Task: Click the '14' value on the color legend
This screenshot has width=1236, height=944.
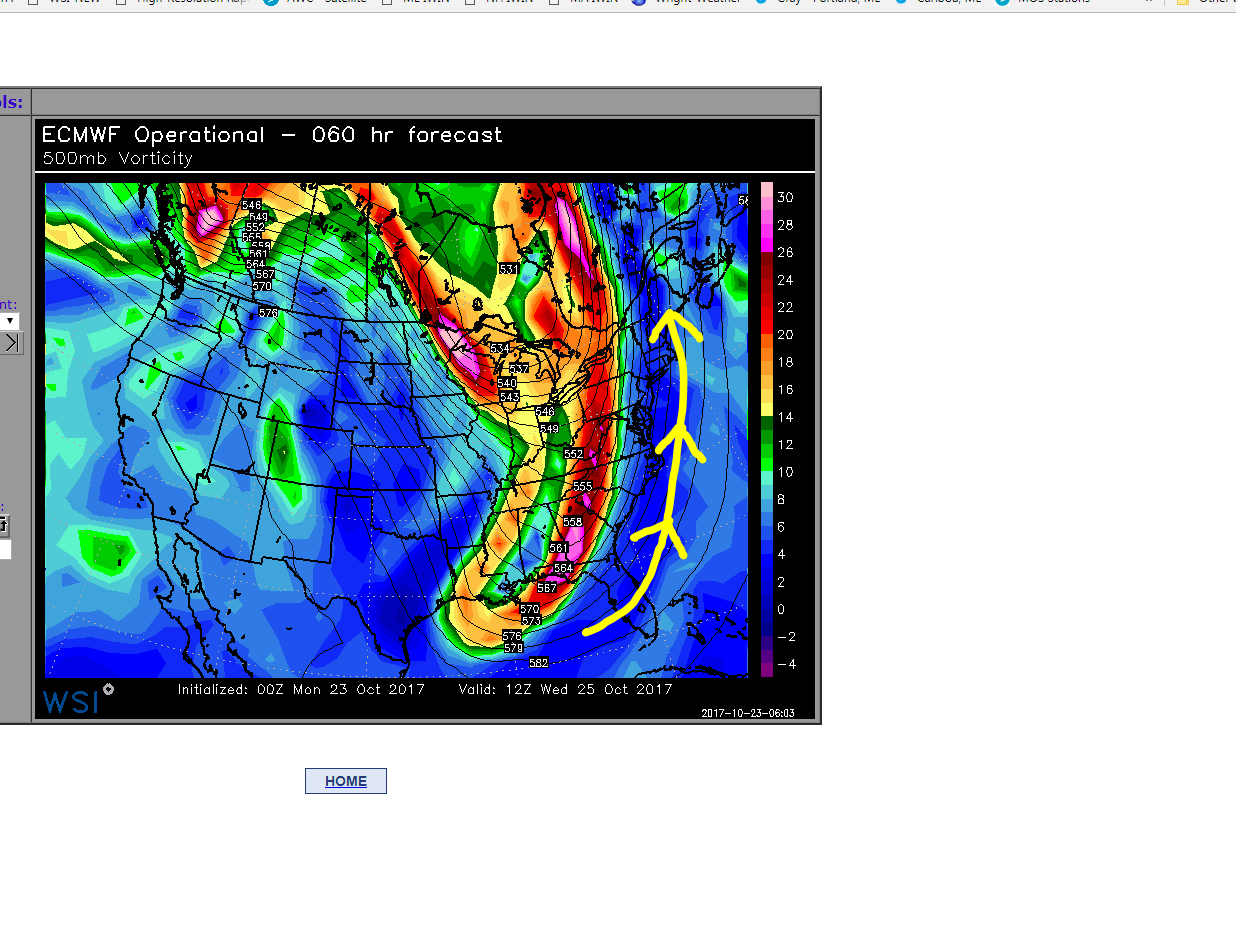Action: pos(785,417)
